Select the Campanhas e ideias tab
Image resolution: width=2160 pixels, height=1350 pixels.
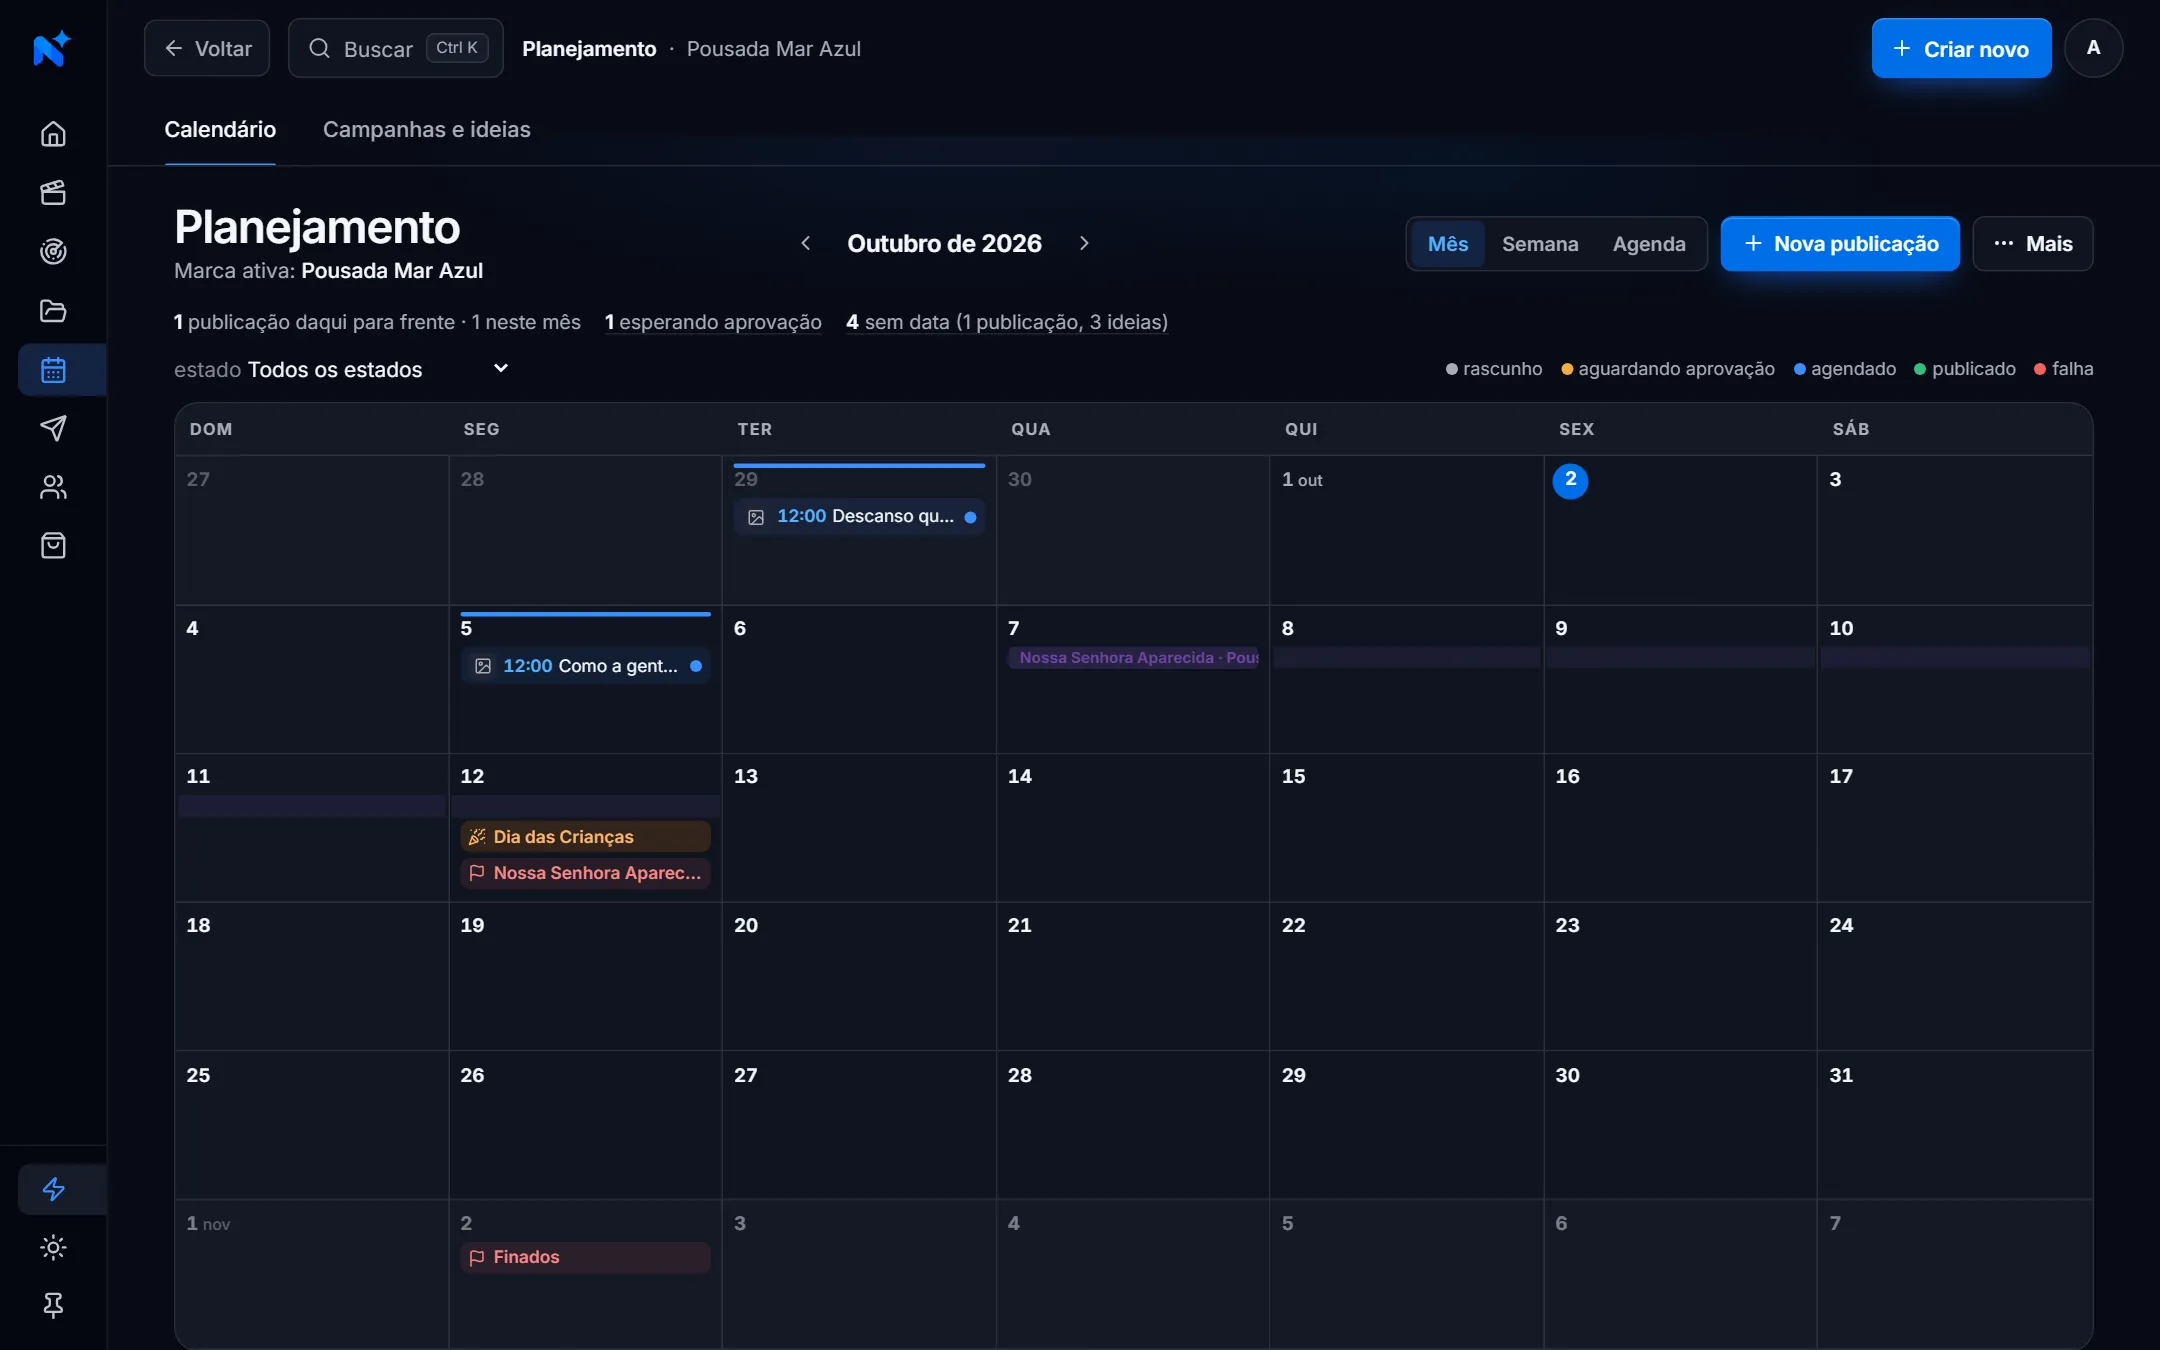coord(426,130)
